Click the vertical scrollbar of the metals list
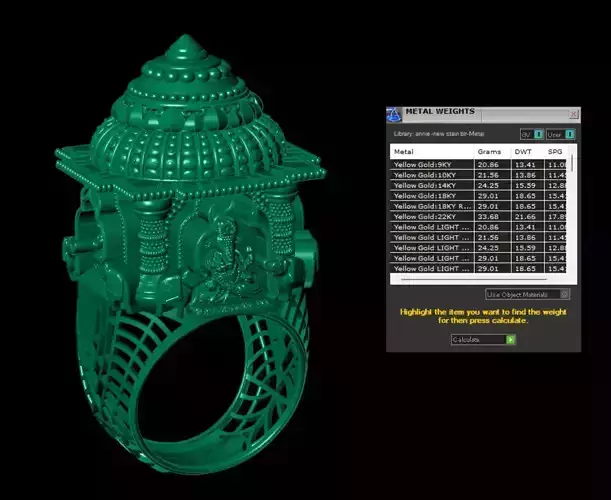The image size is (611, 500). click(x=572, y=163)
